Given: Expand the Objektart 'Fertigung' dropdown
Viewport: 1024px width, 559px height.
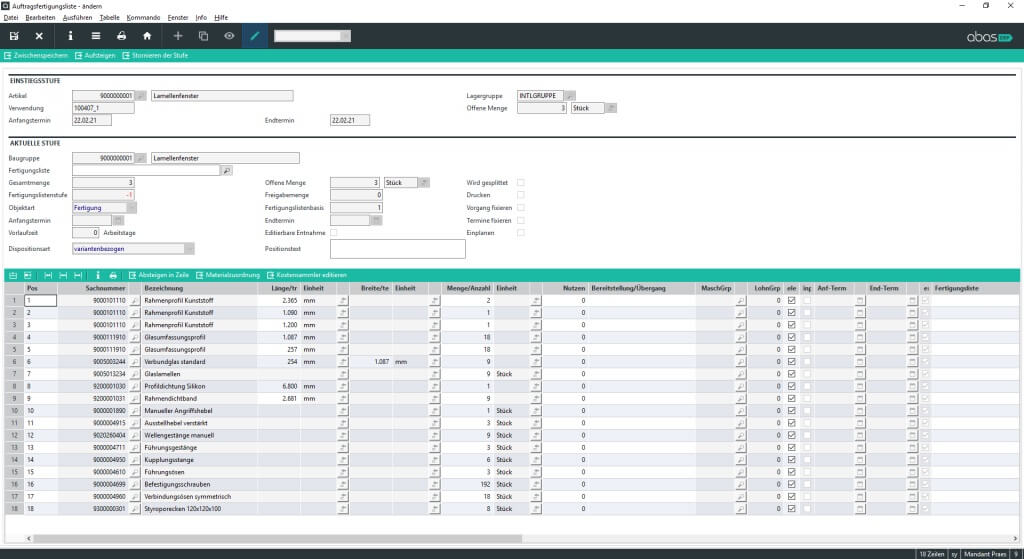Looking at the screenshot, I should click(132, 208).
